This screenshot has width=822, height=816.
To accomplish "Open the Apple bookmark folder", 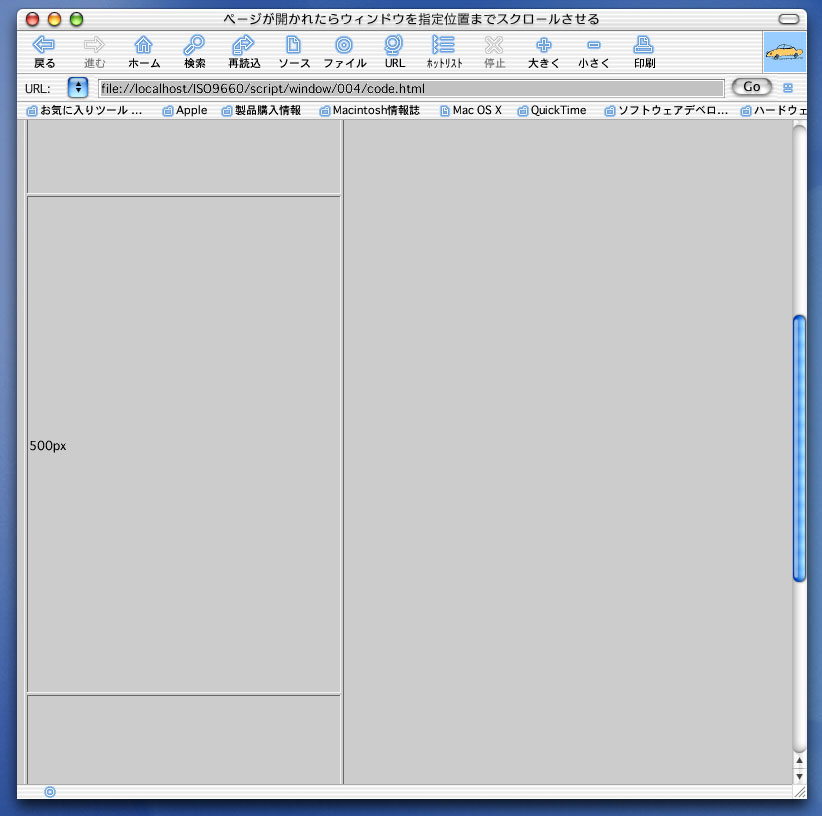I will tap(185, 111).
